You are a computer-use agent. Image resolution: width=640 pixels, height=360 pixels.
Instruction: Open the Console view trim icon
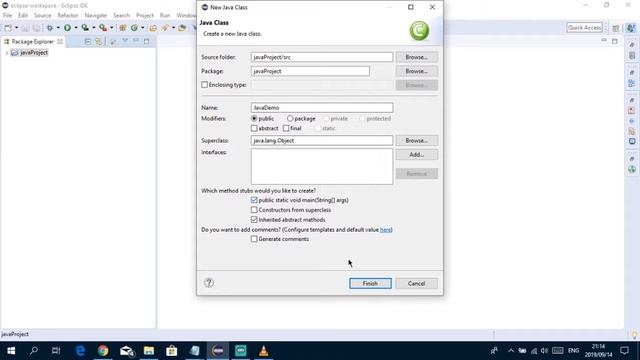coord(632,141)
